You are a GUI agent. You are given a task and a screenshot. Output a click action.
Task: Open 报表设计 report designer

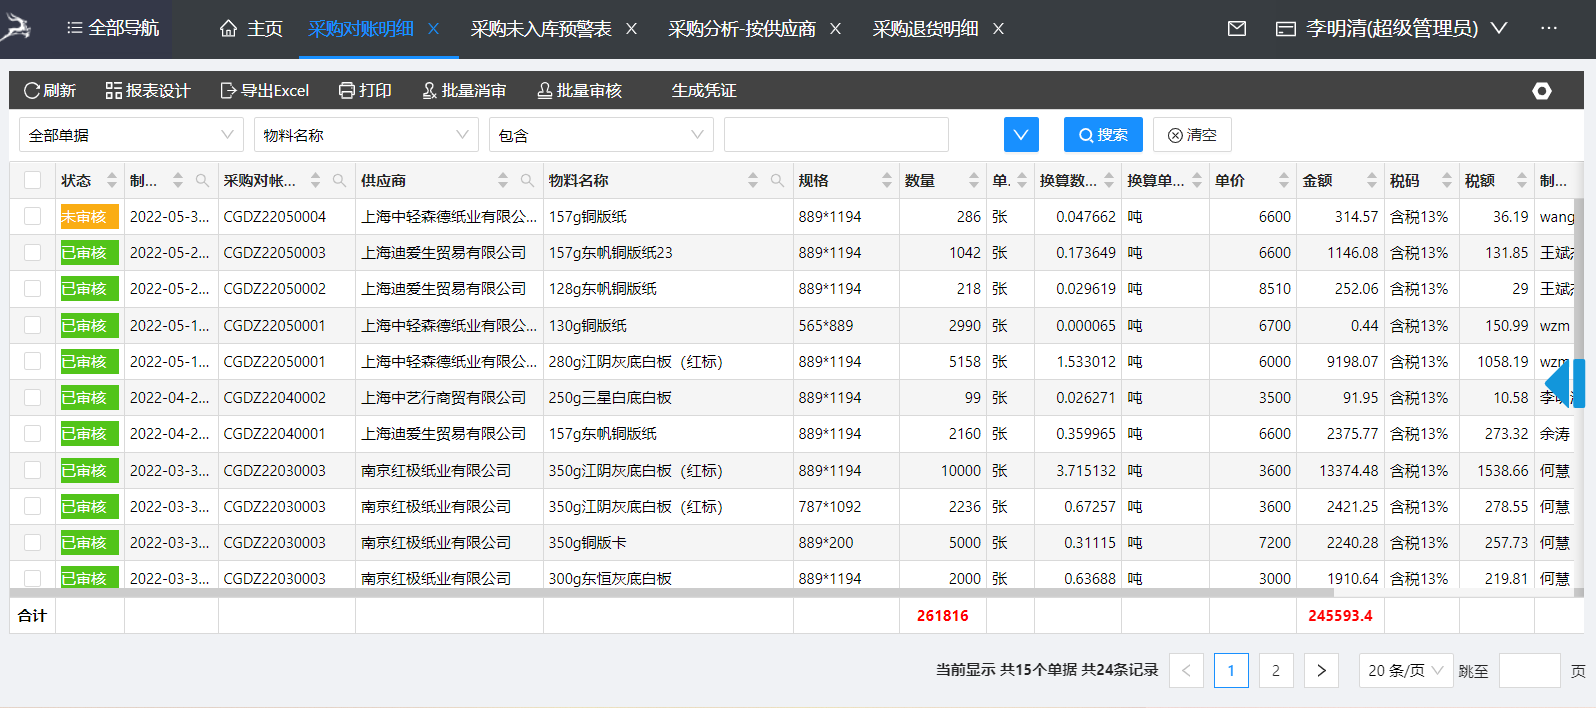coord(148,91)
